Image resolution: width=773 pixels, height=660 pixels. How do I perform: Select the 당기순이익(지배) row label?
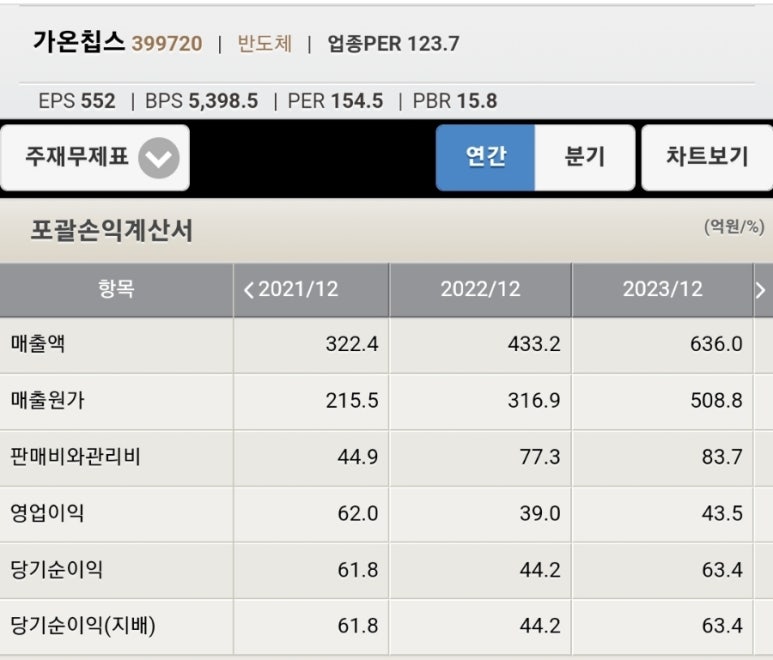(83, 626)
